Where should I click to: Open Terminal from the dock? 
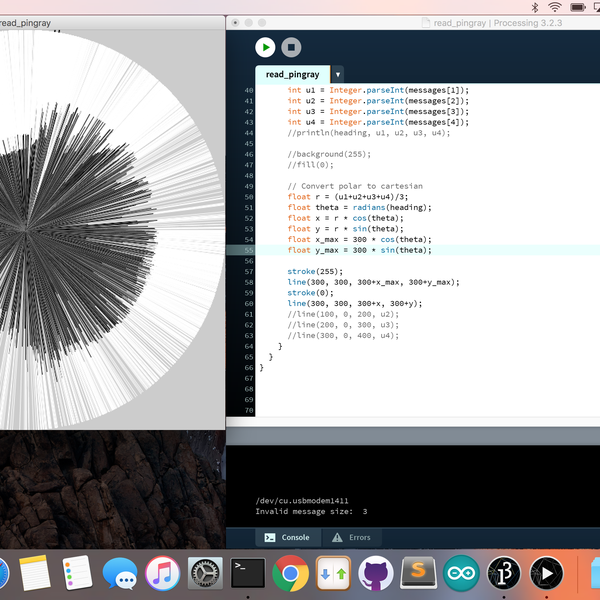click(x=247, y=574)
